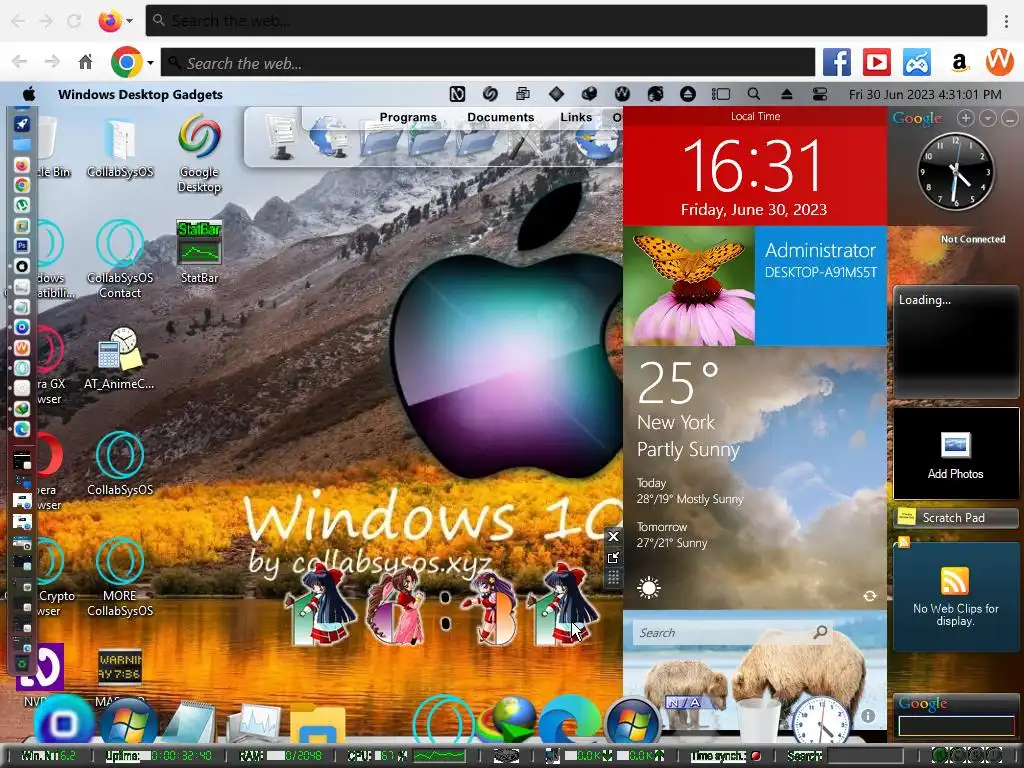Refresh the New York weather widget
Viewport: 1024px width, 768px height.
pos(869,596)
